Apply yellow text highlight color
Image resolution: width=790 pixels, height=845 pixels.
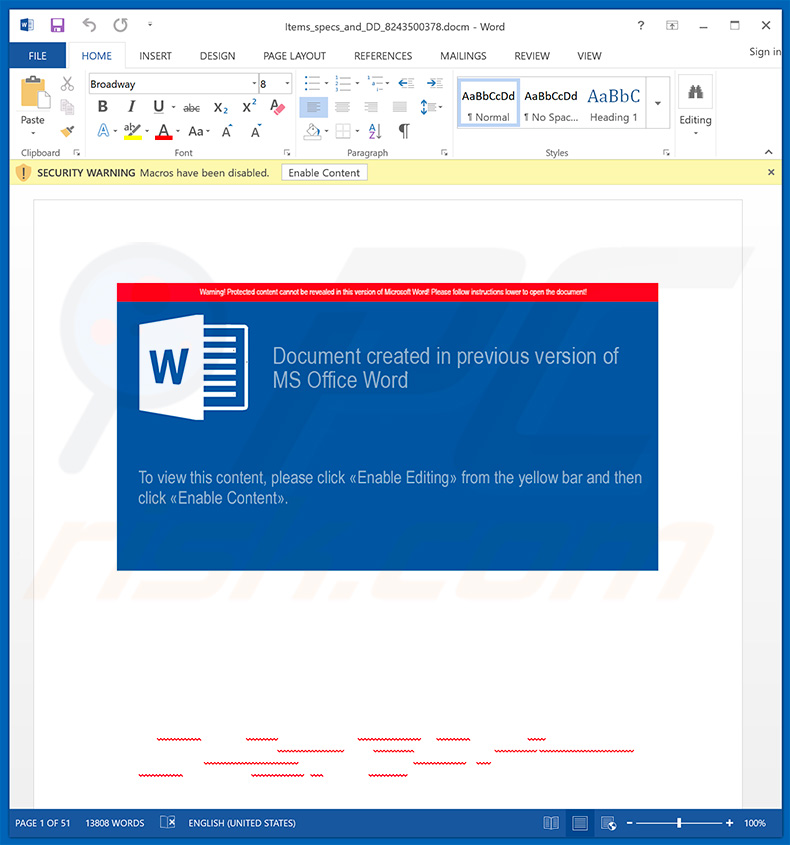point(133,131)
